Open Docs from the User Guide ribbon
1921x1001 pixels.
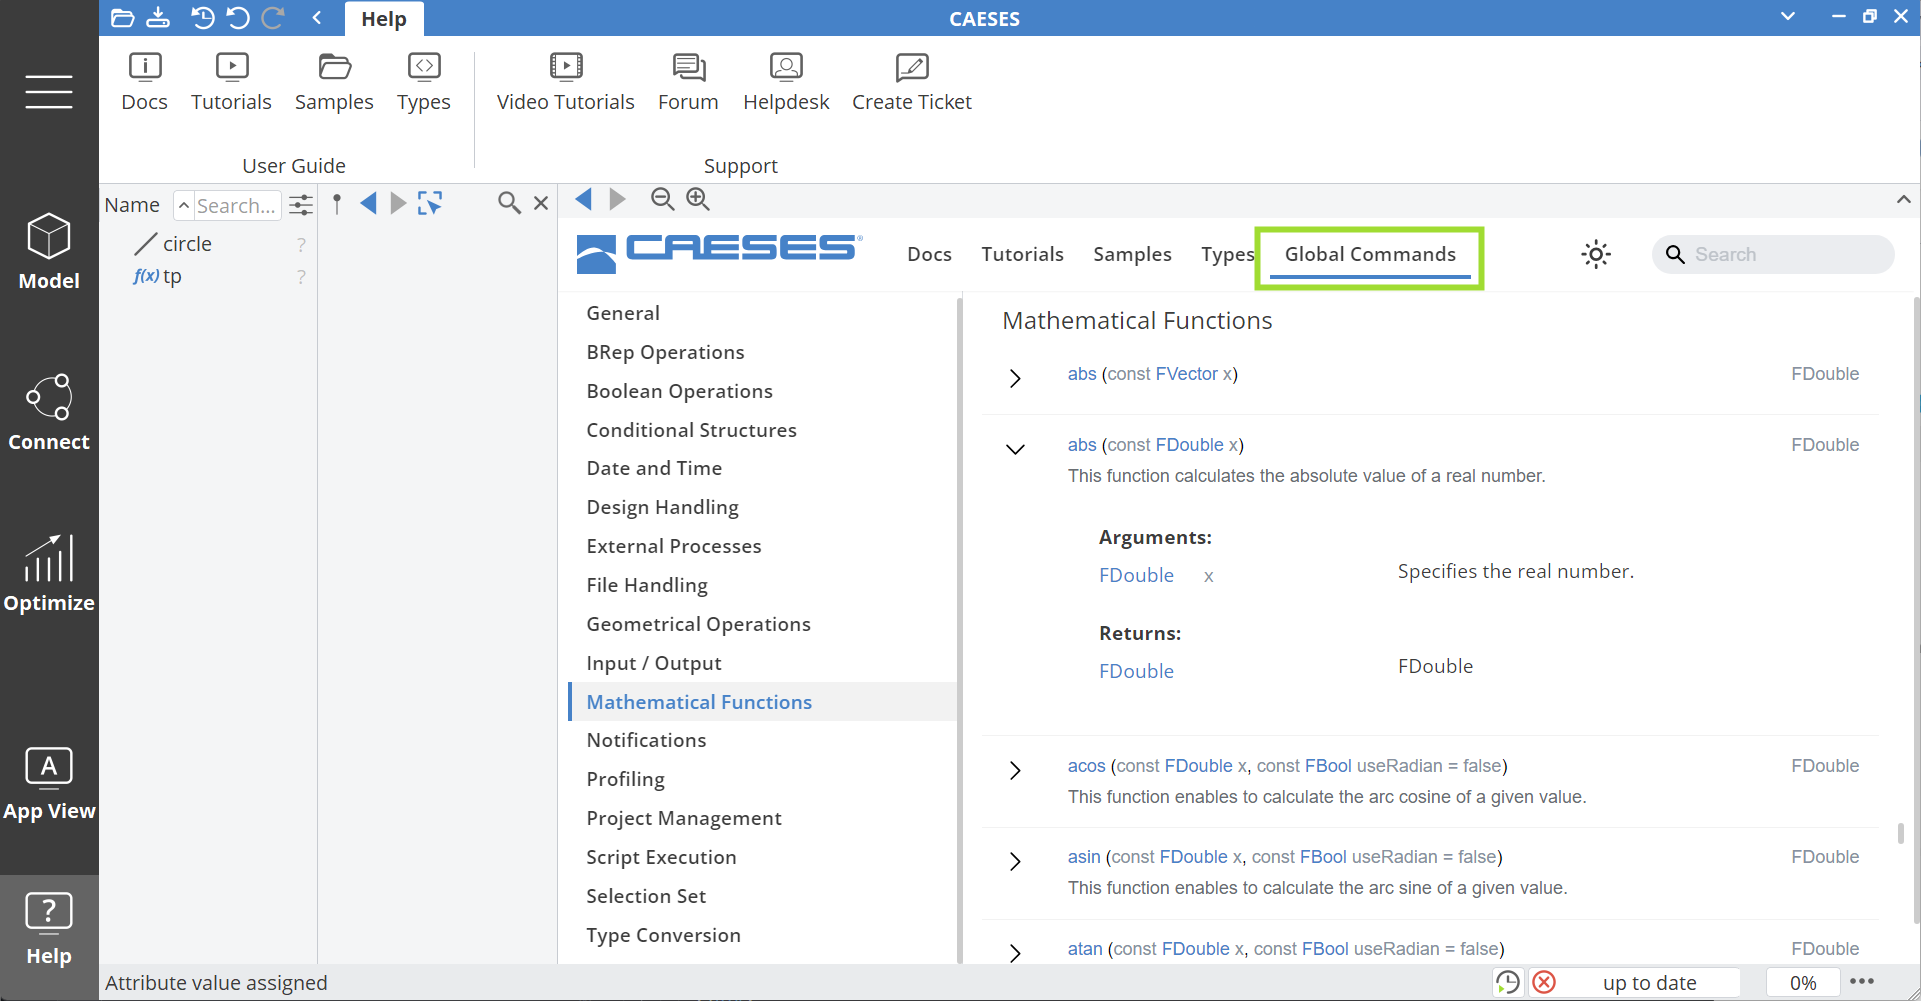[x=145, y=82]
